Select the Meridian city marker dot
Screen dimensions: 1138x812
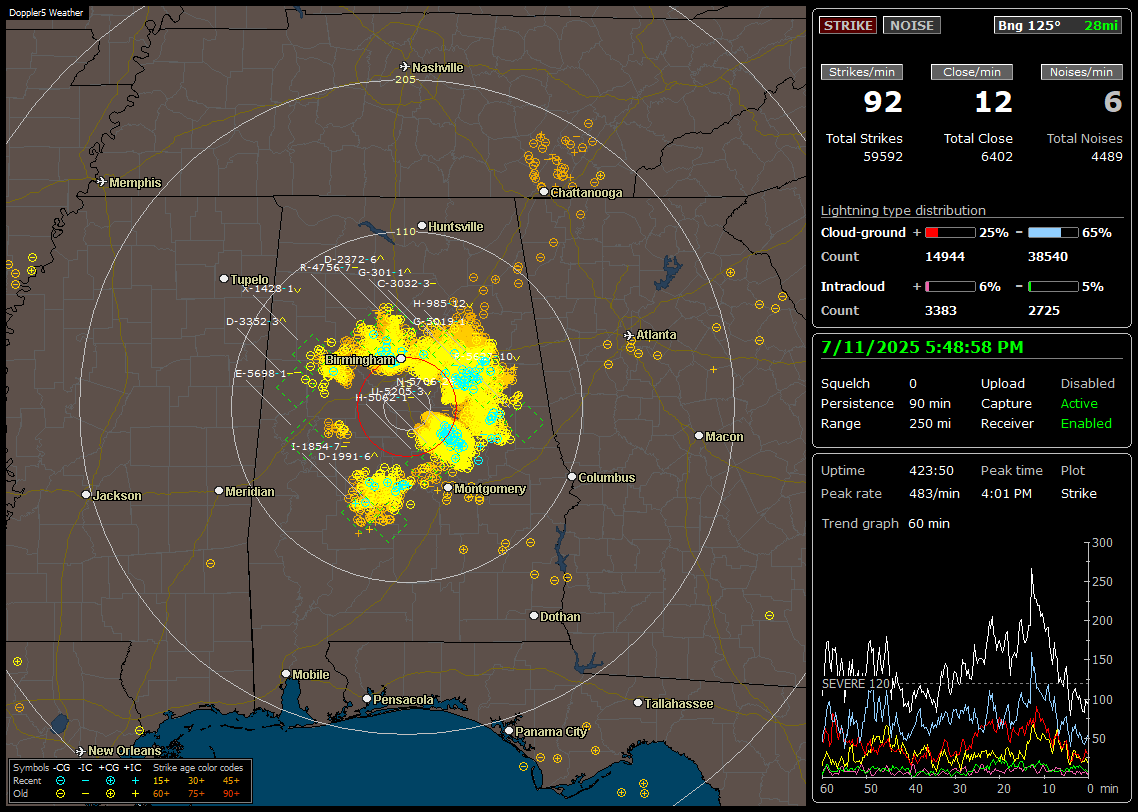[219, 491]
